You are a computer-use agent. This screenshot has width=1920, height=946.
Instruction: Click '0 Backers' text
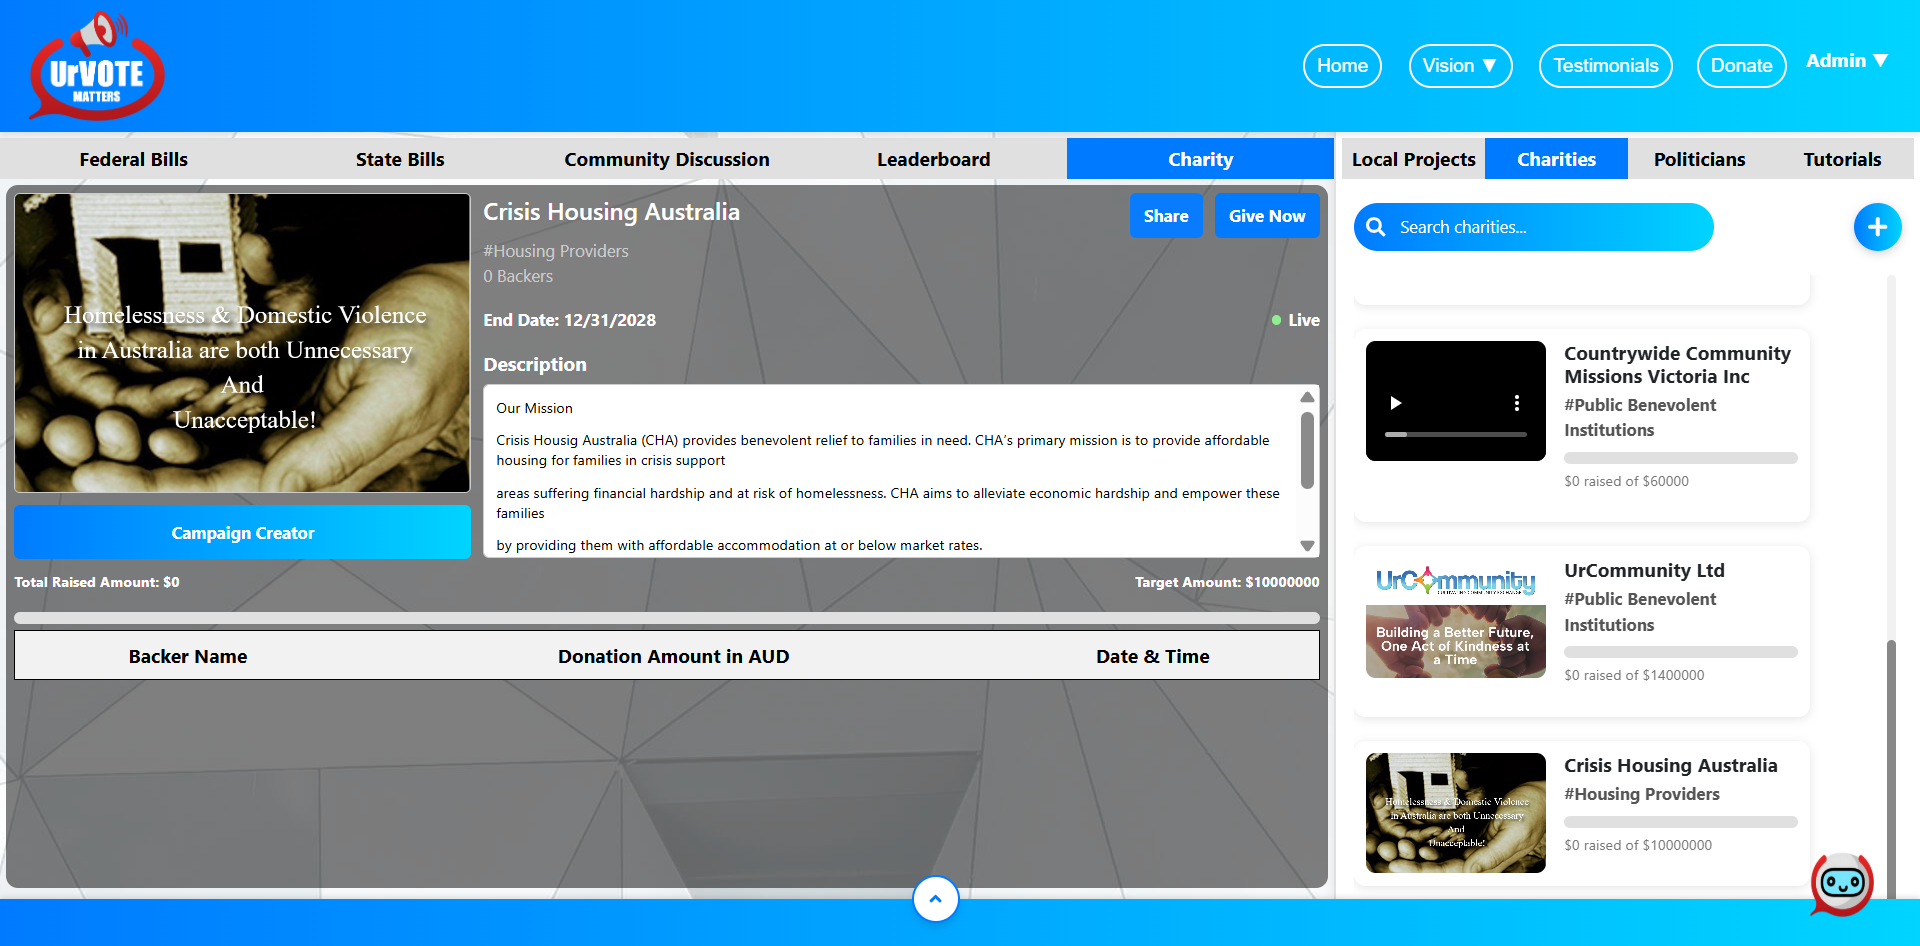tap(518, 276)
